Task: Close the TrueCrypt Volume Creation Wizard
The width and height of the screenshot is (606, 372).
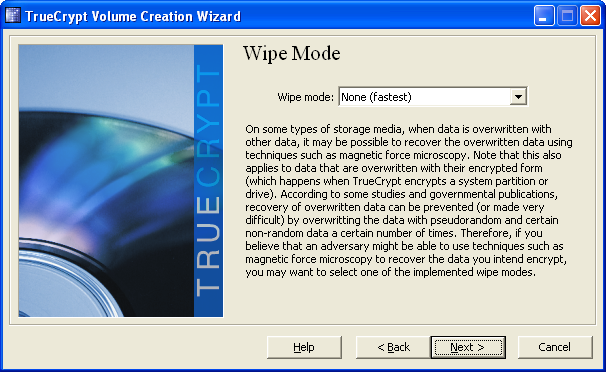Action: [590, 16]
